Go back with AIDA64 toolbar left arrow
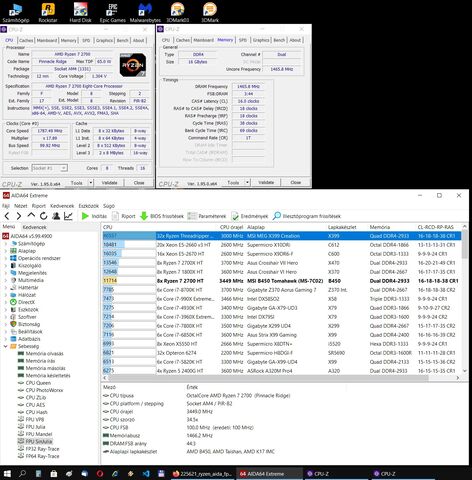Screen dimensions: 472x480 7,216
